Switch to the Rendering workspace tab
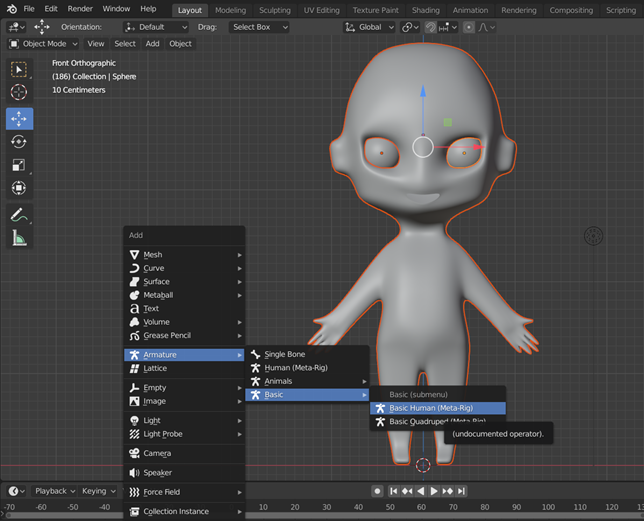 click(519, 10)
